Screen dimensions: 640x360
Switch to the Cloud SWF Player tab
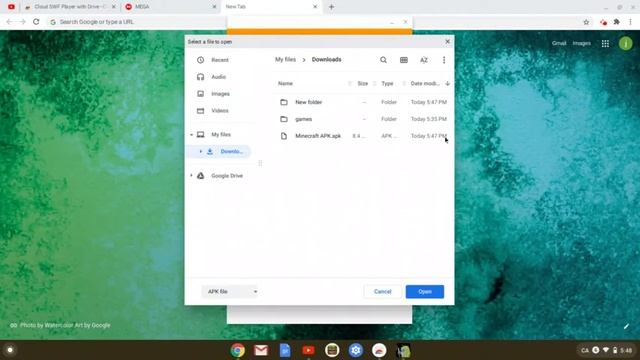click(70, 7)
